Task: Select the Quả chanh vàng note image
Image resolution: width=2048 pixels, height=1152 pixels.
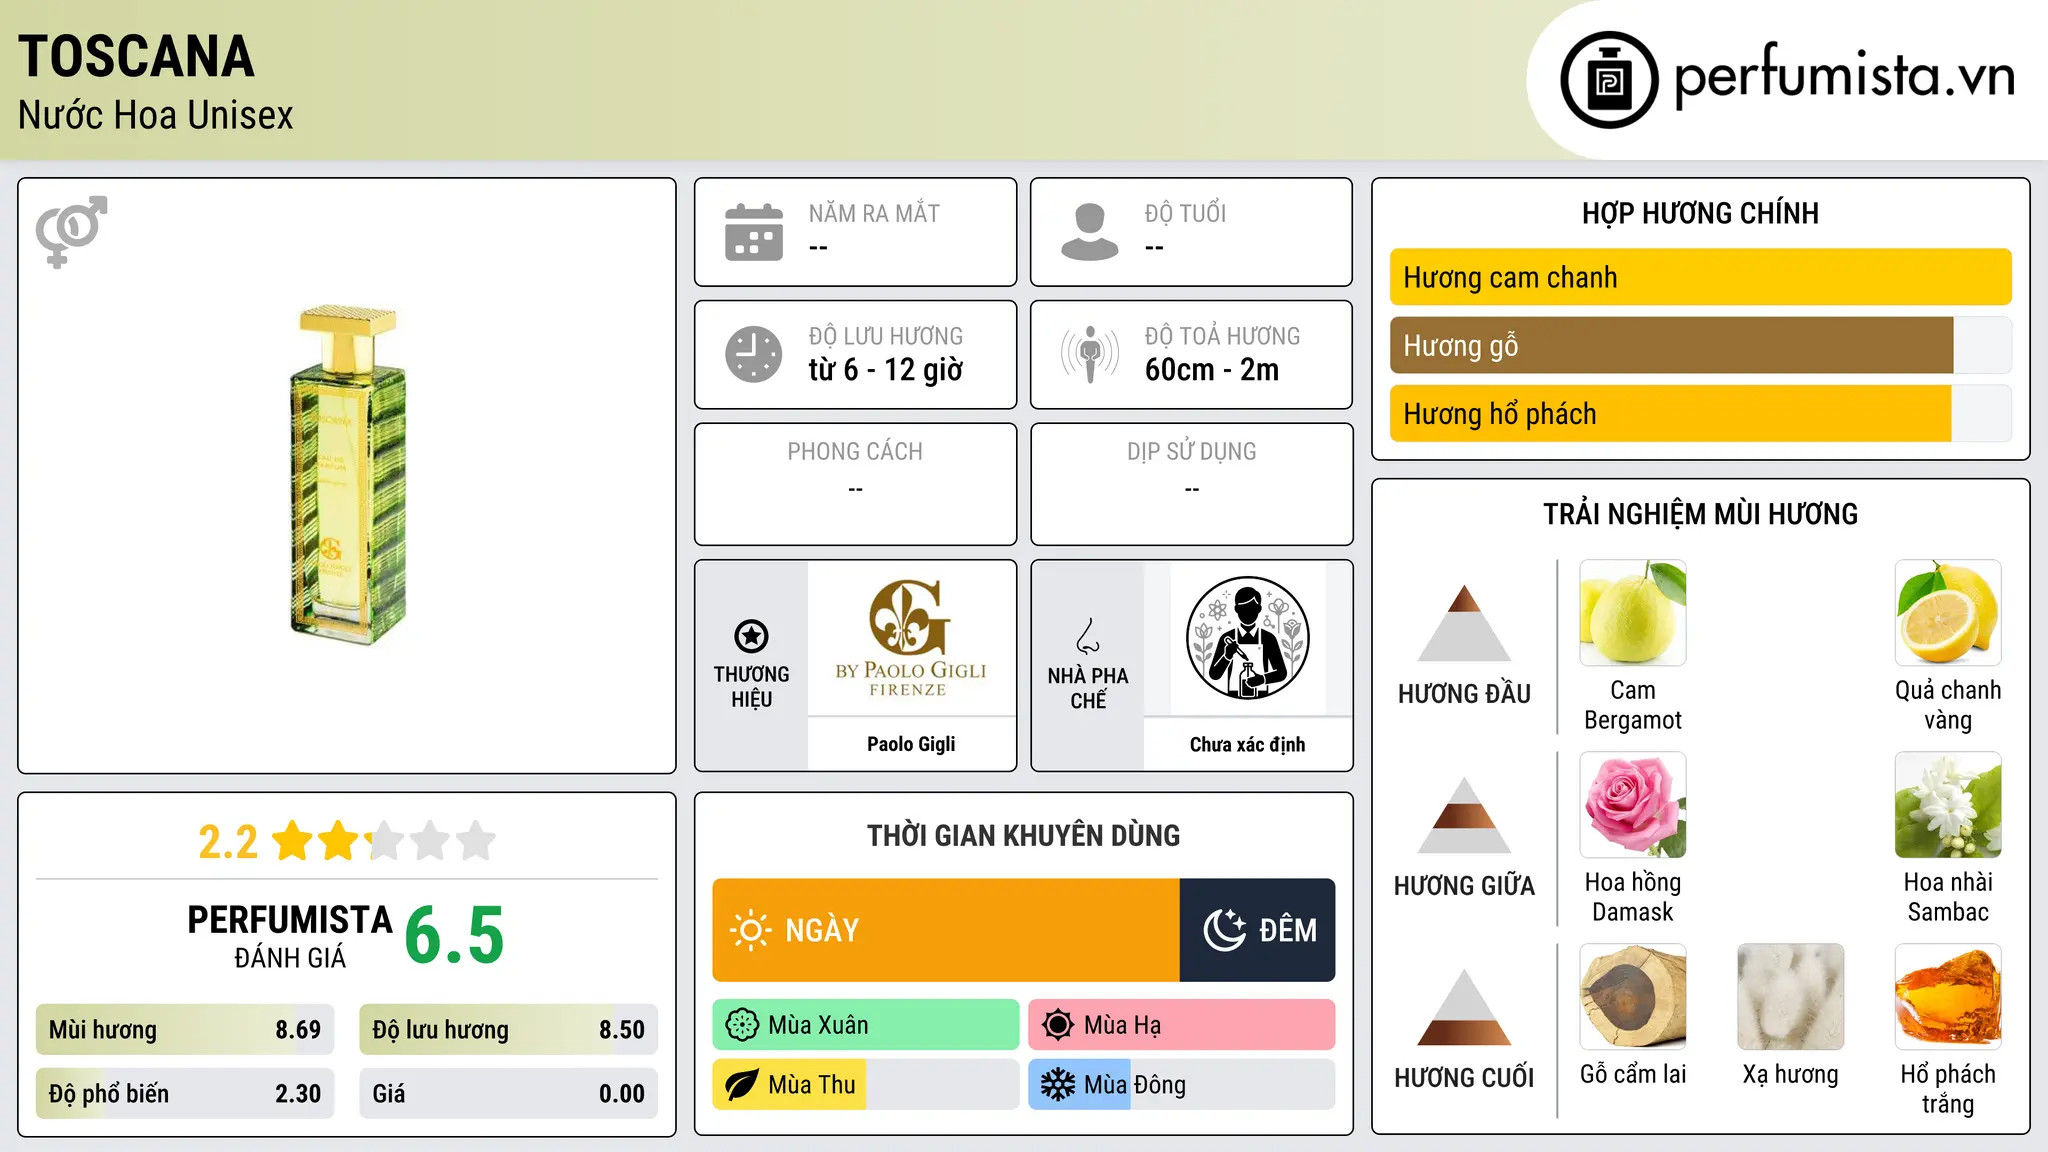Action: pyautogui.click(x=1948, y=613)
